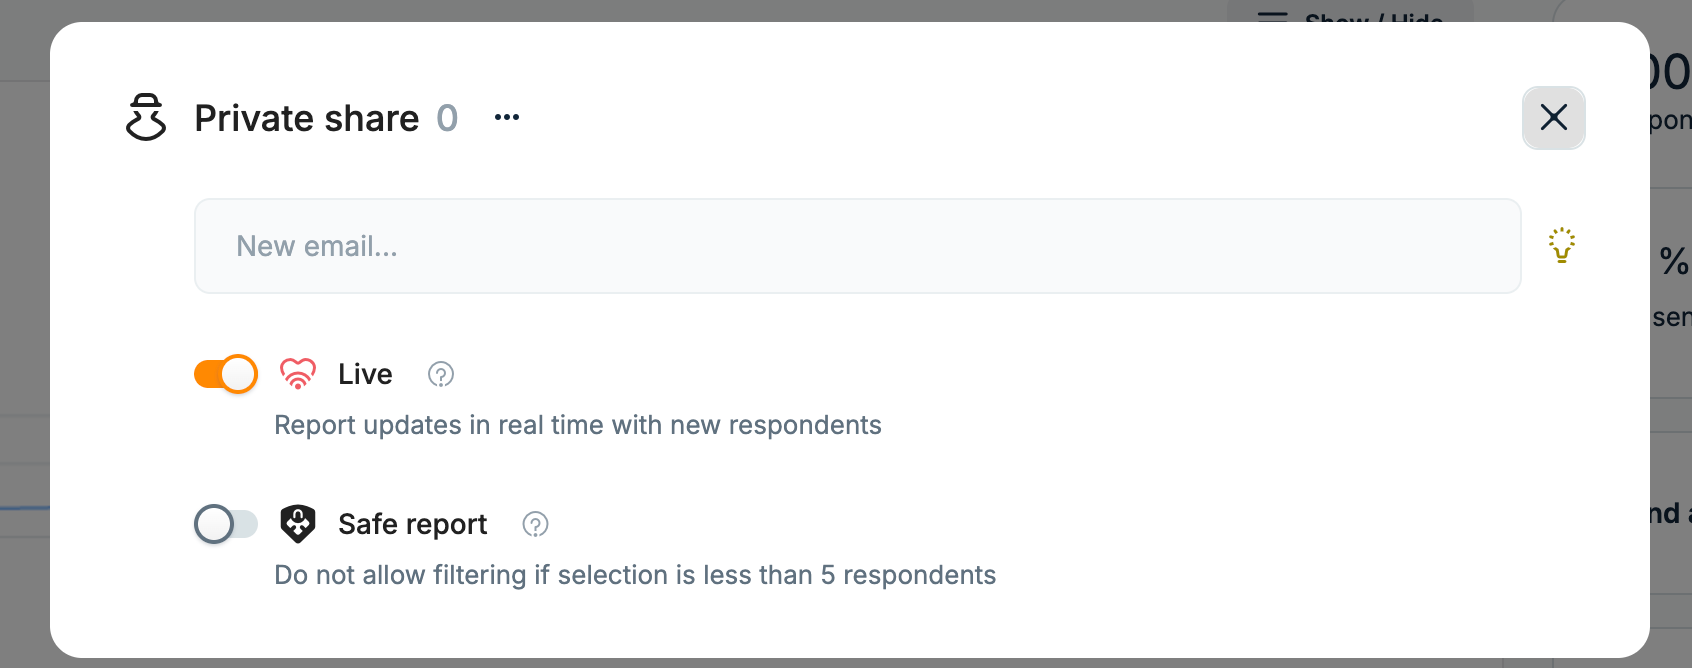Click the Safe report shield icon
This screenshot has width=1692, height=668.
[298, 524]
